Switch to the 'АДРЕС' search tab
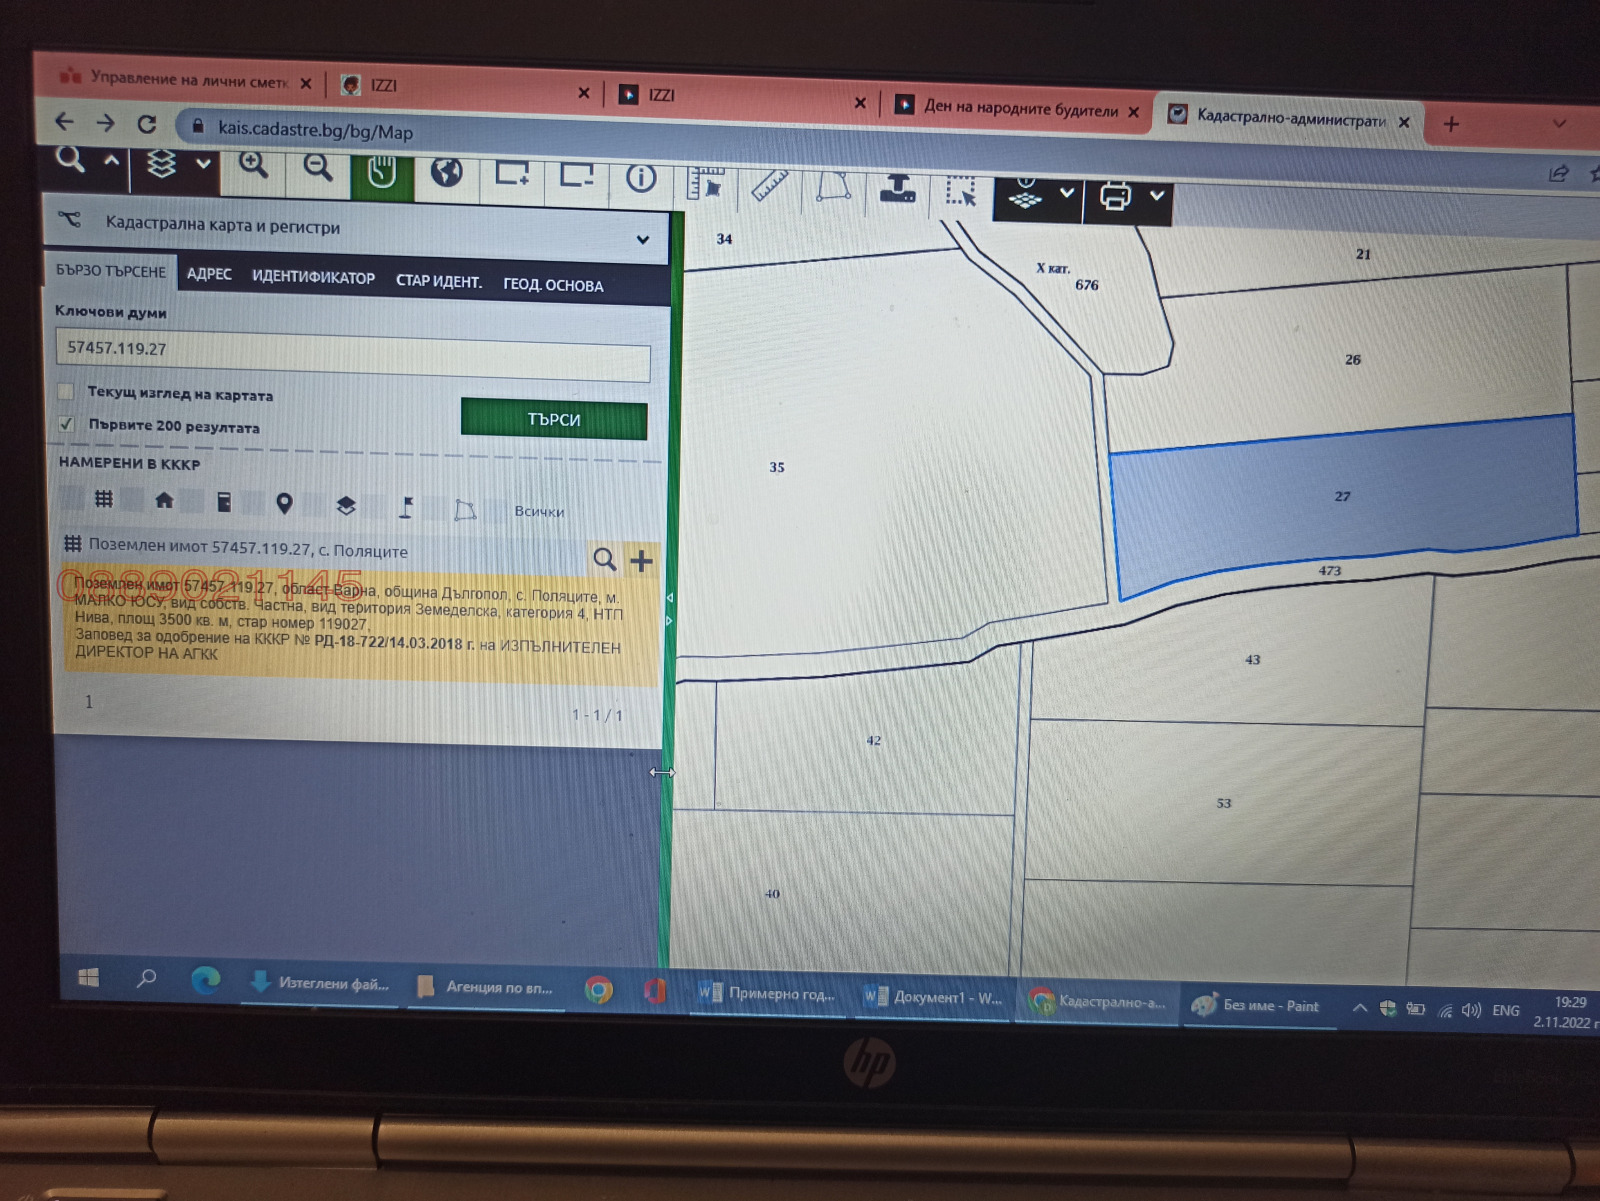1600x1201 pixels. pyautogui.click(x=209, y=274)
